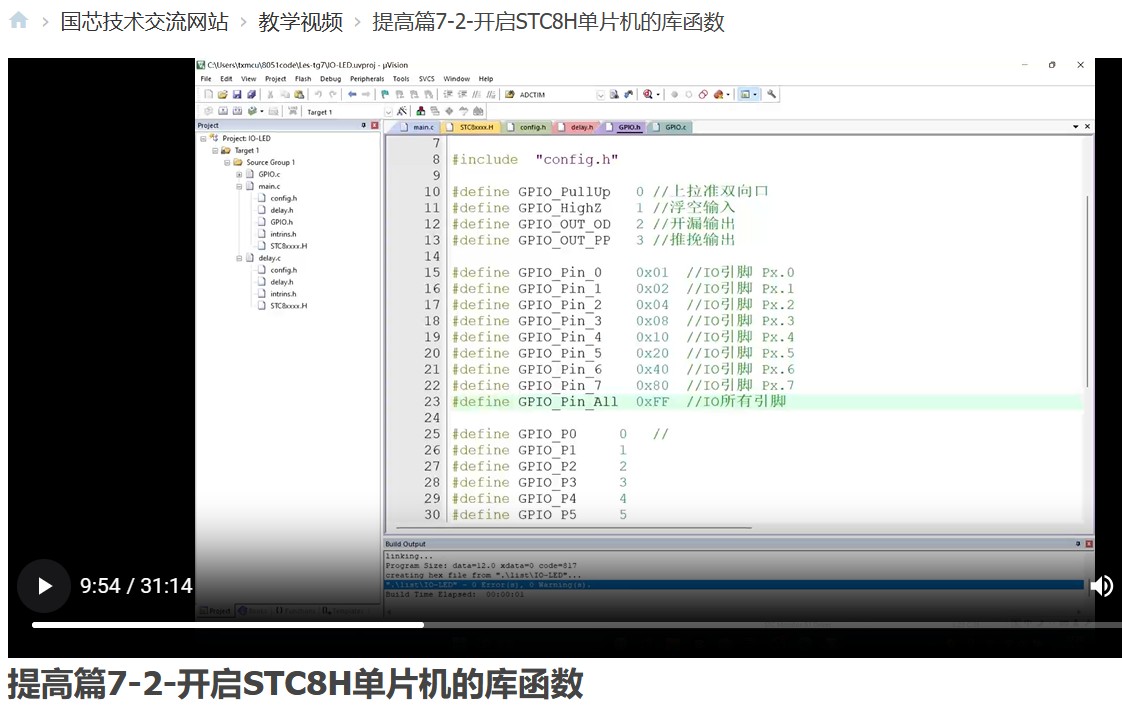Select intrins.h under main.c in tree
1122x709 pixels.
point(283,234)
